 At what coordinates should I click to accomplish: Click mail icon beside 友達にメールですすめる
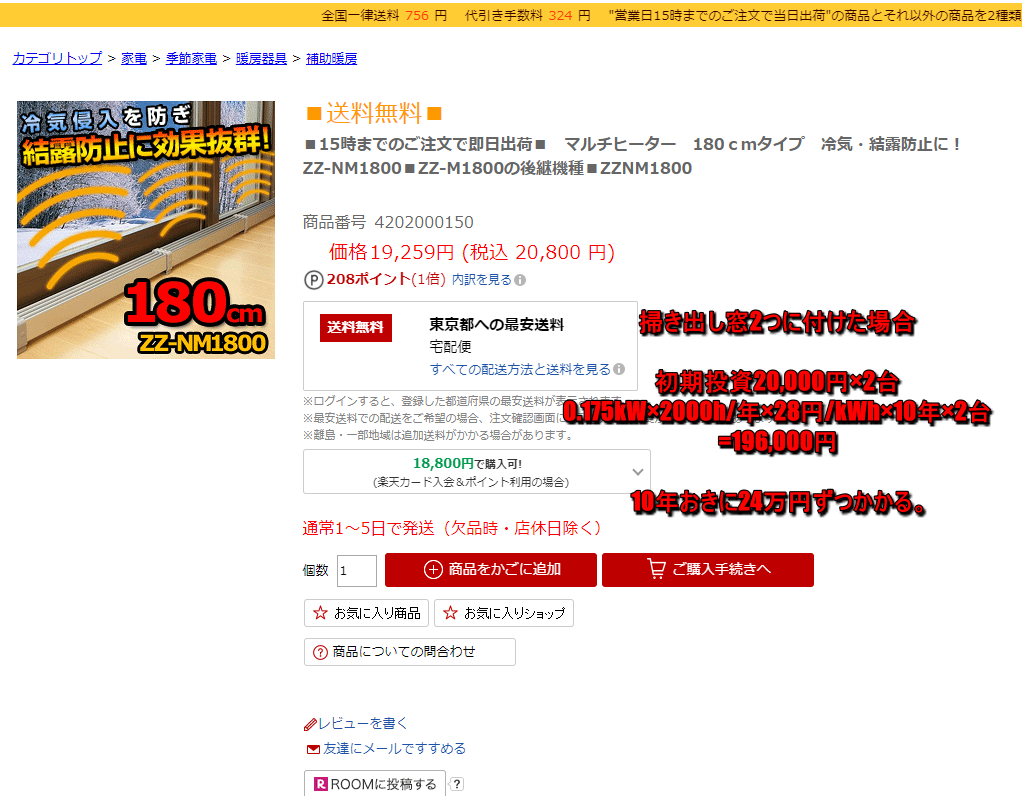click(314, 750)
